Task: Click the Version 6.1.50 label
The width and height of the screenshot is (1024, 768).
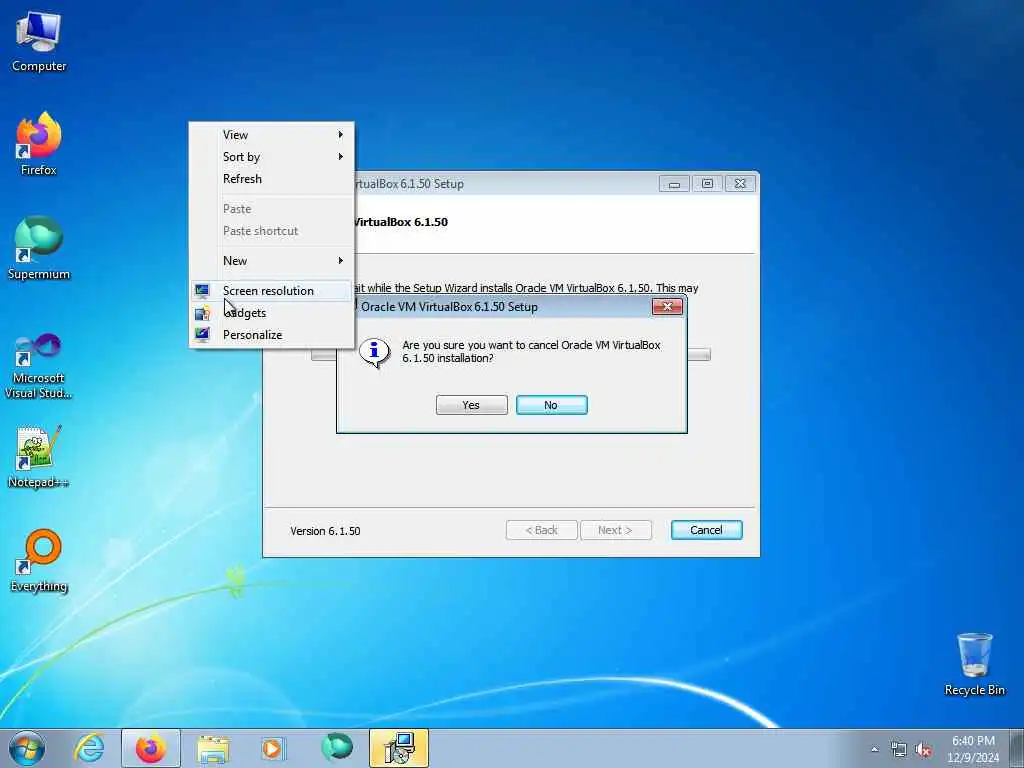Action: pos(325,531)
